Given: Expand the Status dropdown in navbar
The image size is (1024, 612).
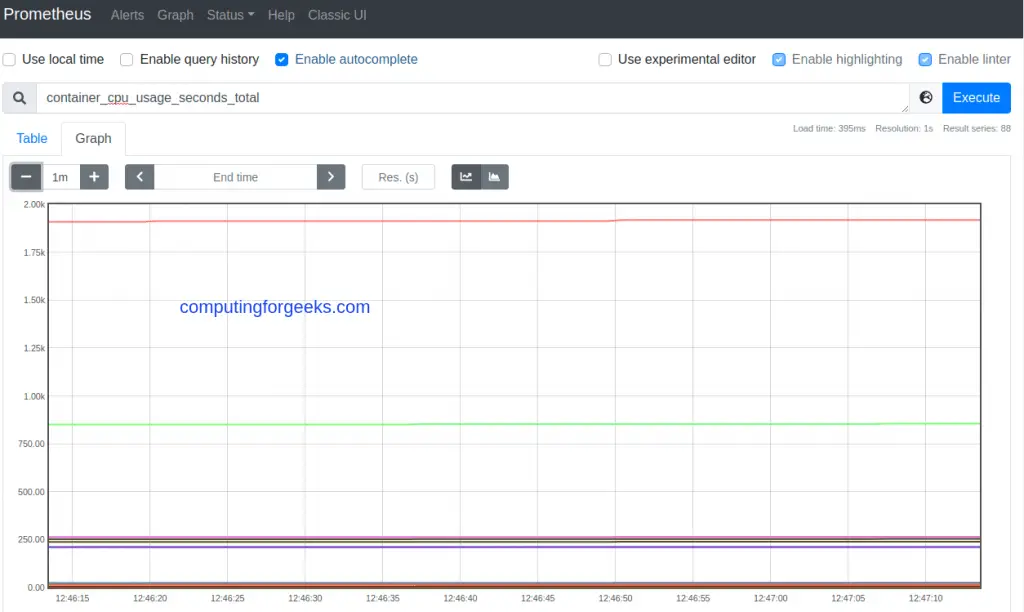Looking at the screenshot, I should (x=231, y=15).
